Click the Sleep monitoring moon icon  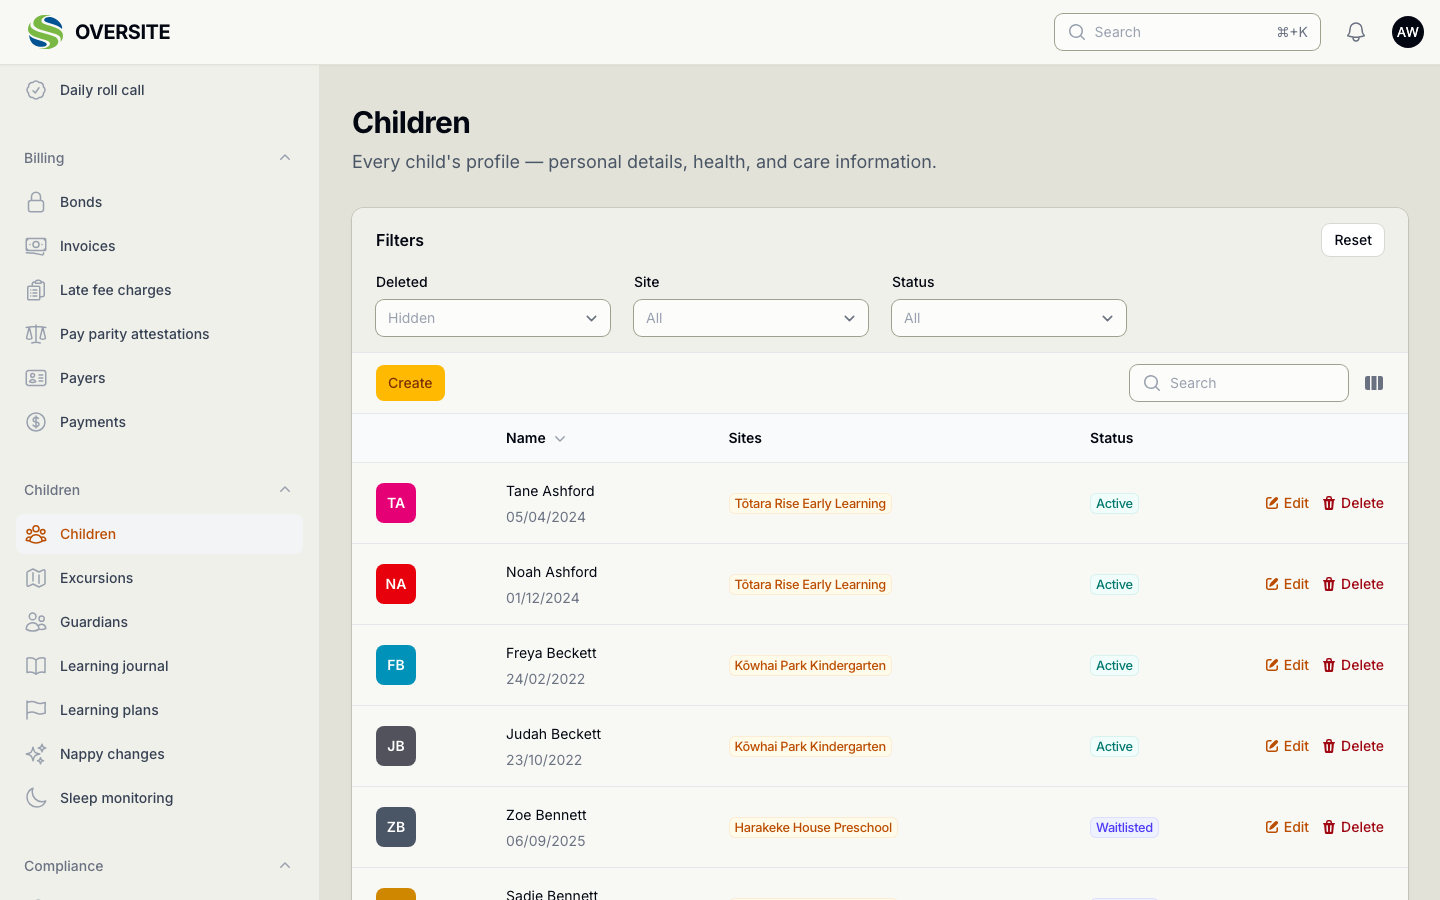pyautogui.click(x=36, y=798)
